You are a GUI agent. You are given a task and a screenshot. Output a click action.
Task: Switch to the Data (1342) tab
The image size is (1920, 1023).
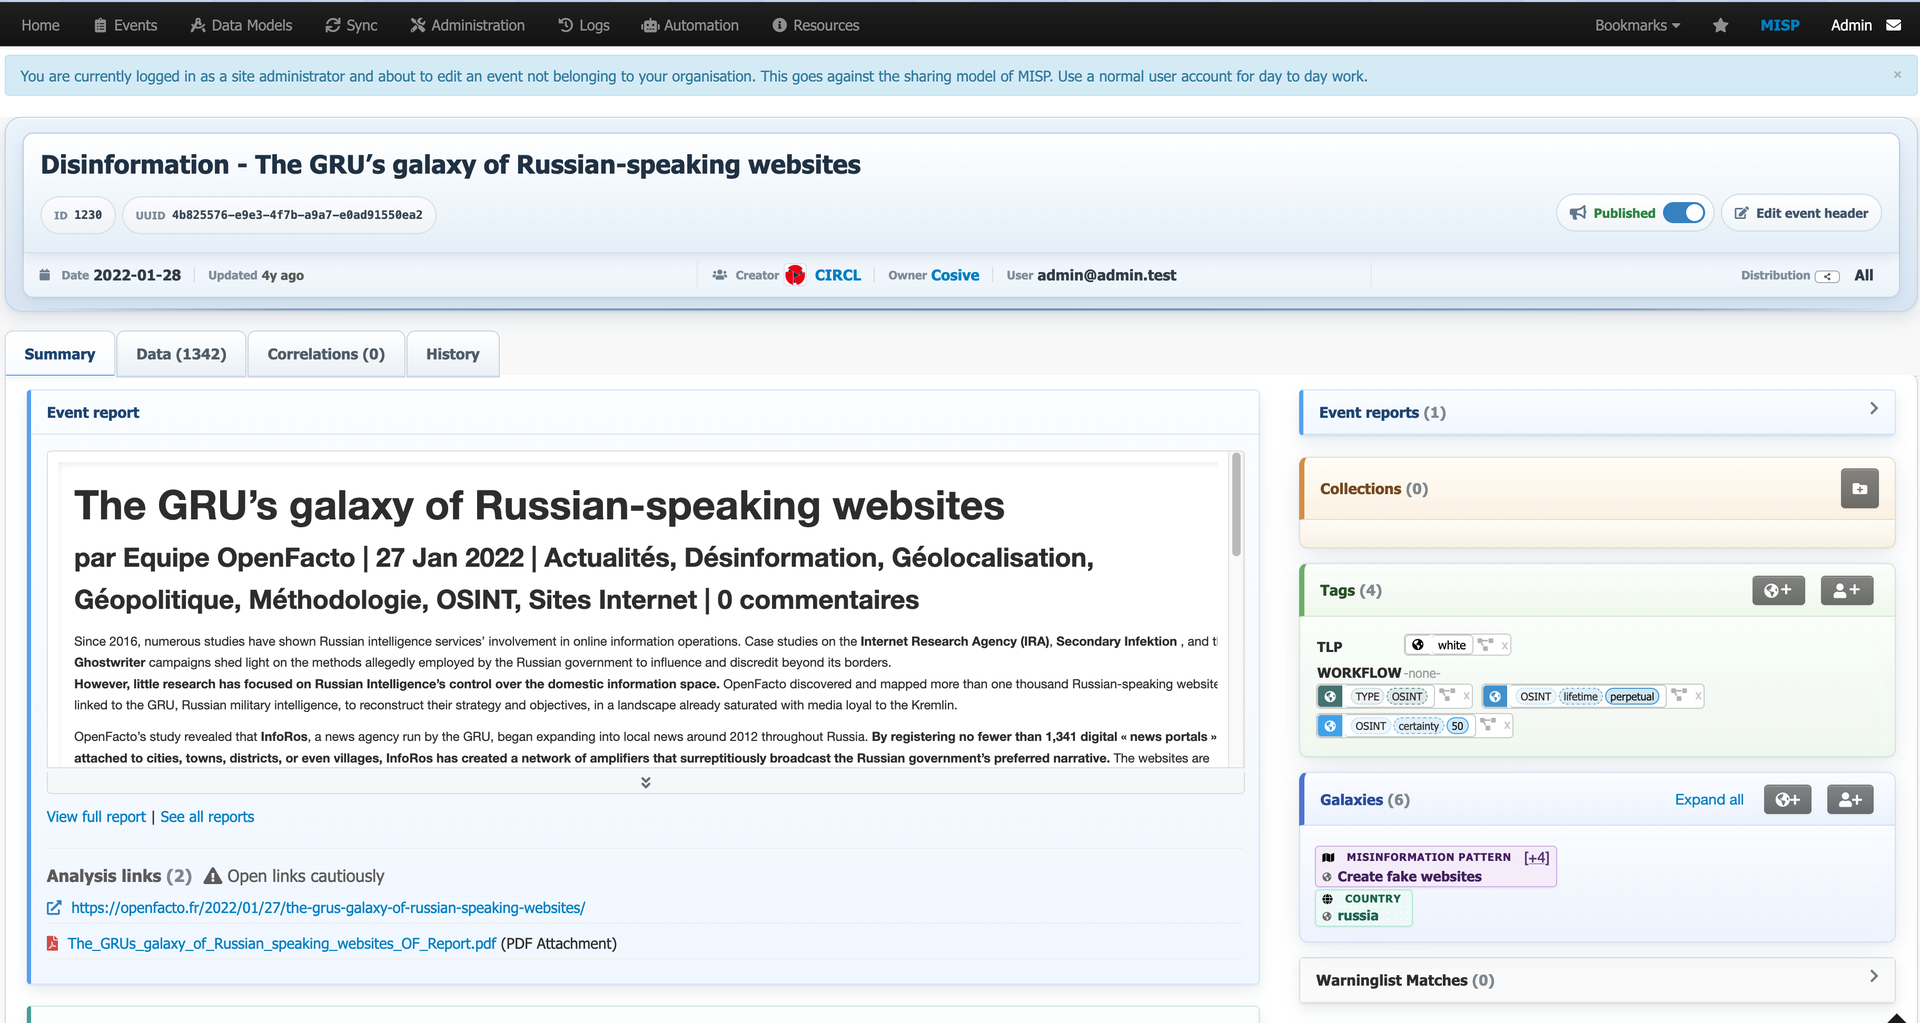pyautogui.click(x=181, y=354)
